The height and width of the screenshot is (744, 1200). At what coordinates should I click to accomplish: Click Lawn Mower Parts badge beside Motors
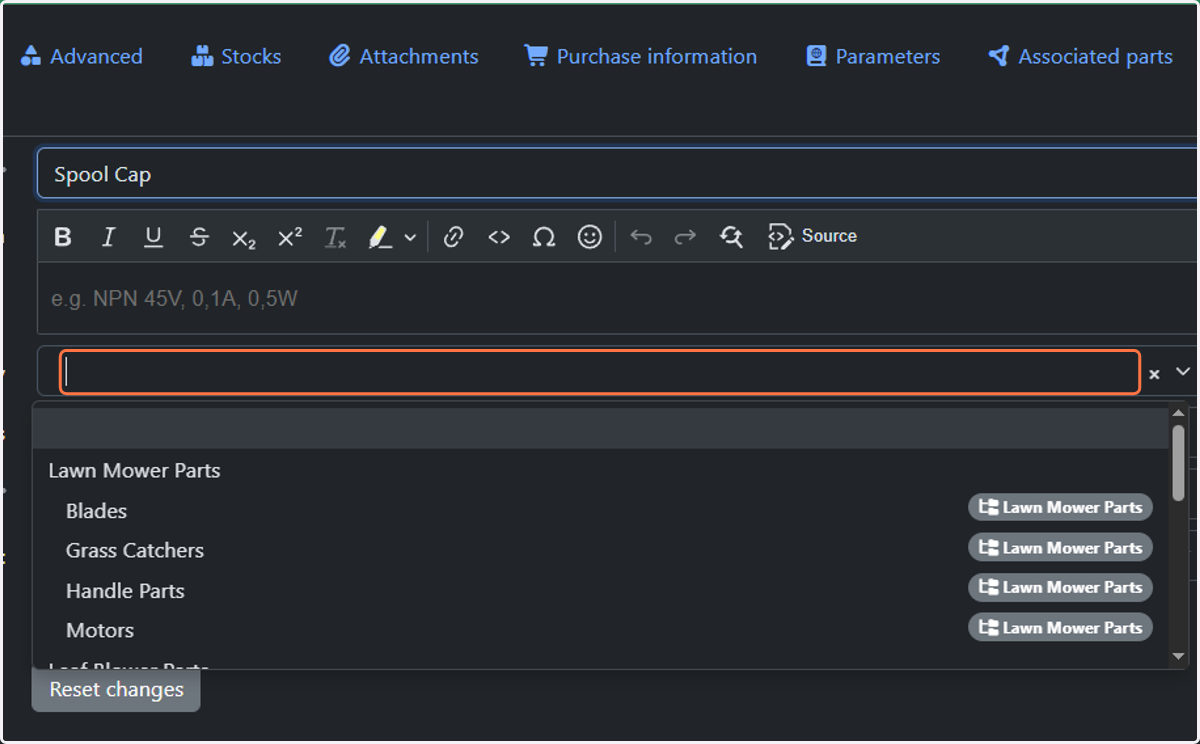1060,627
